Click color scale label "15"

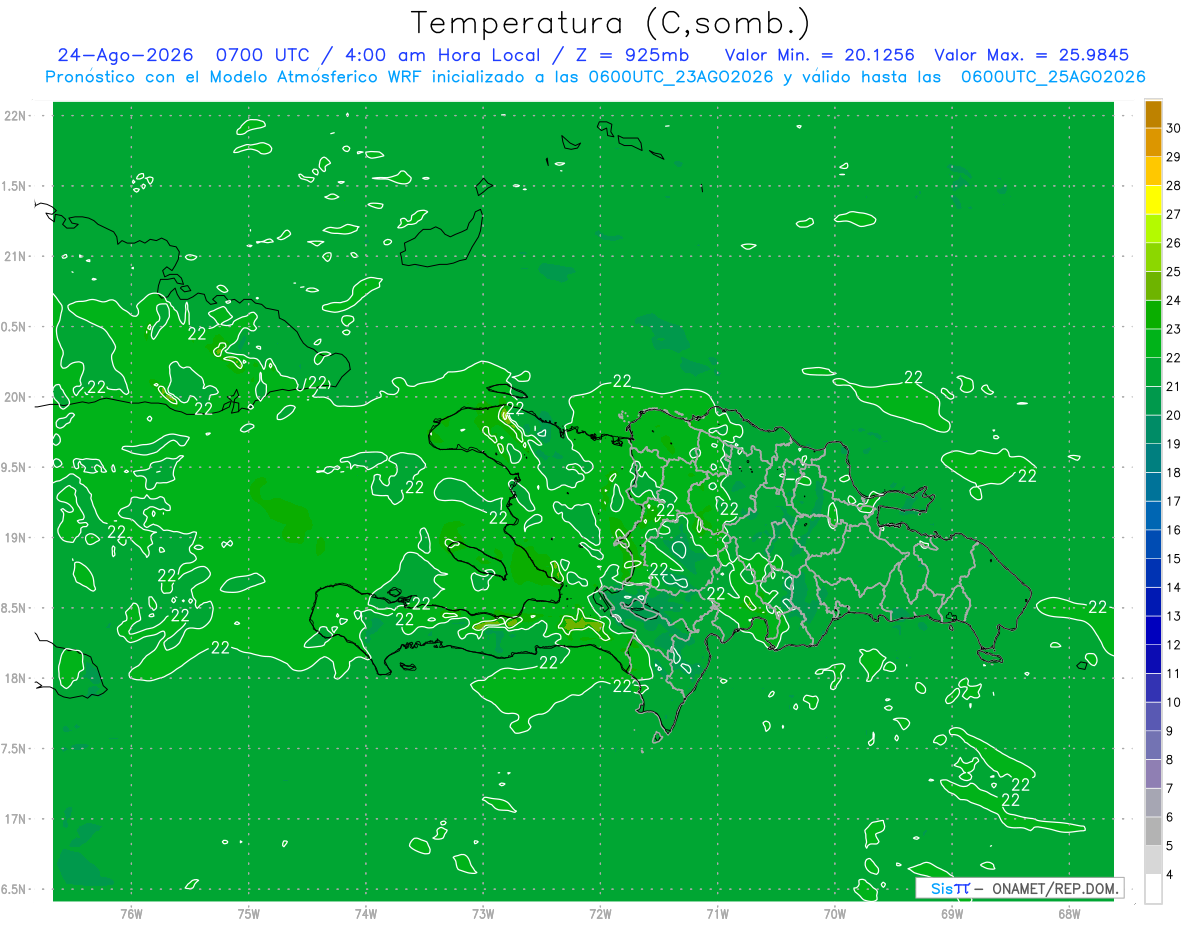(1174, 558)
